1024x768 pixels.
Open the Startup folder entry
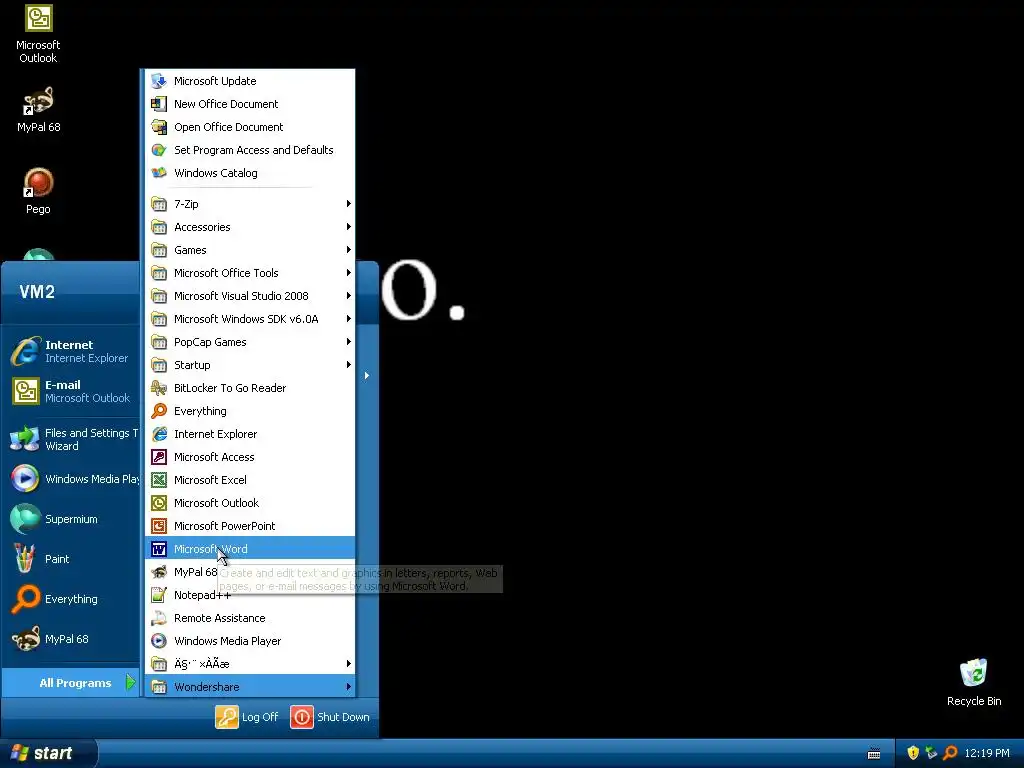(250, 364)
